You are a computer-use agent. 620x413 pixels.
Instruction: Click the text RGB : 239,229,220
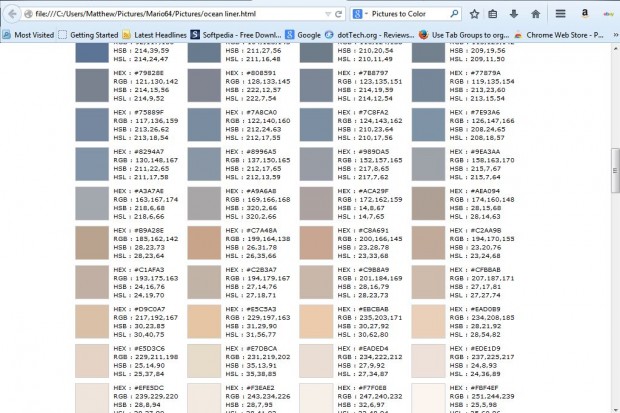point(146,396)
